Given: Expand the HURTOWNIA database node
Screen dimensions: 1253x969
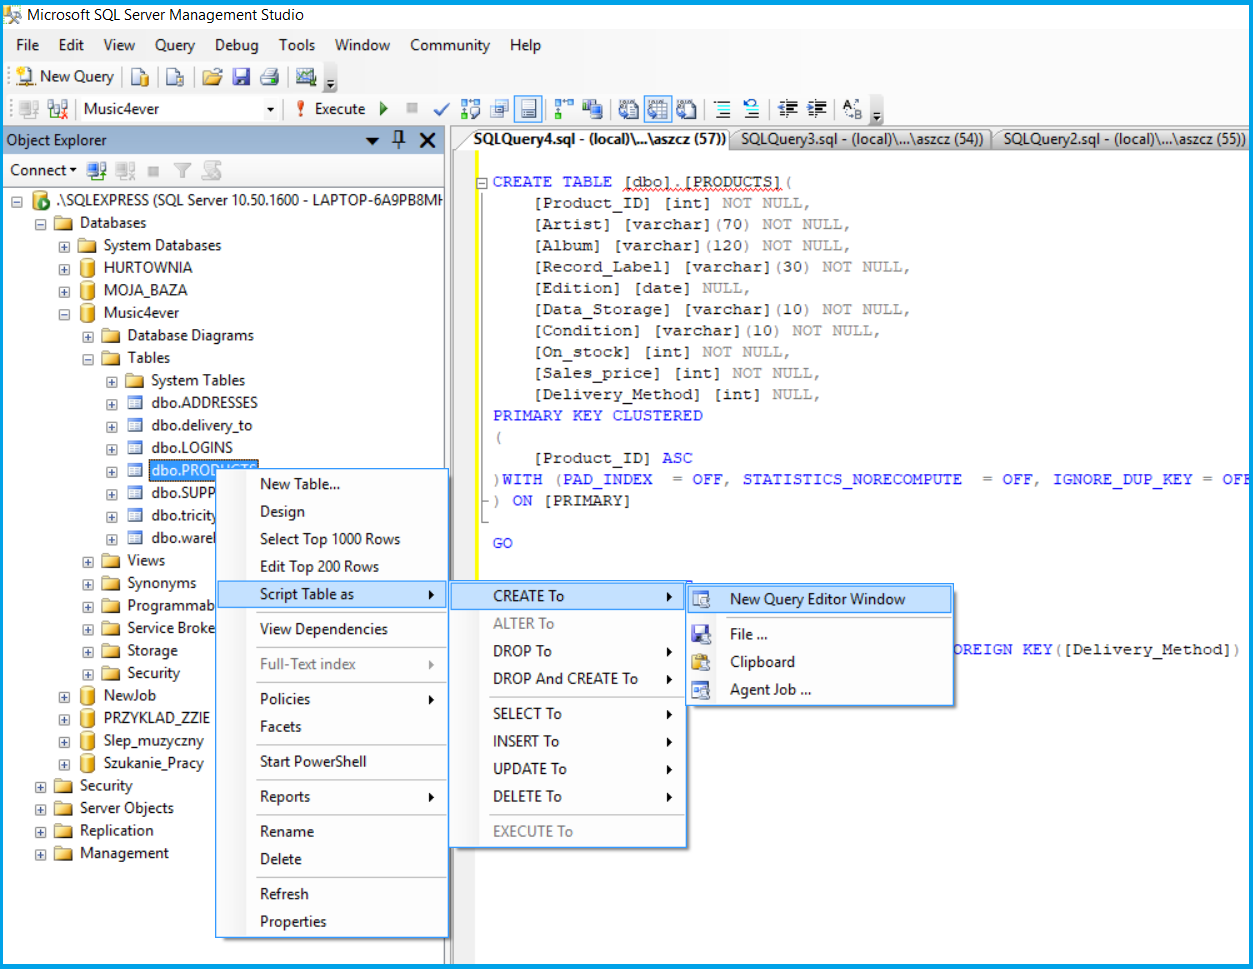Looking at the screenshot, I should pos(64,268).
